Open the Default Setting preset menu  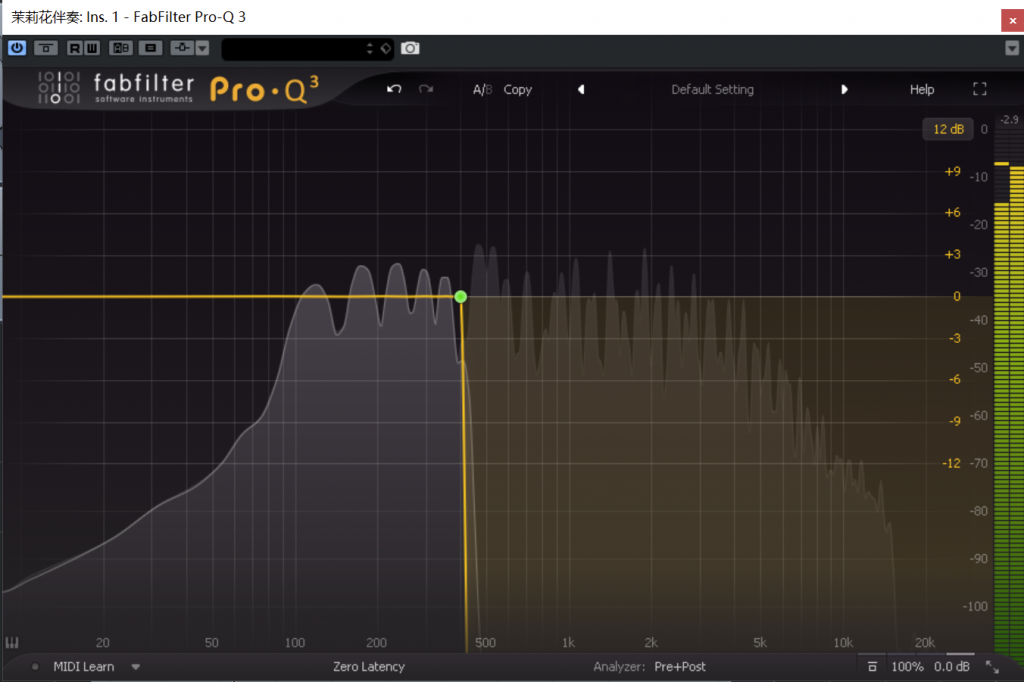[712, 89]
